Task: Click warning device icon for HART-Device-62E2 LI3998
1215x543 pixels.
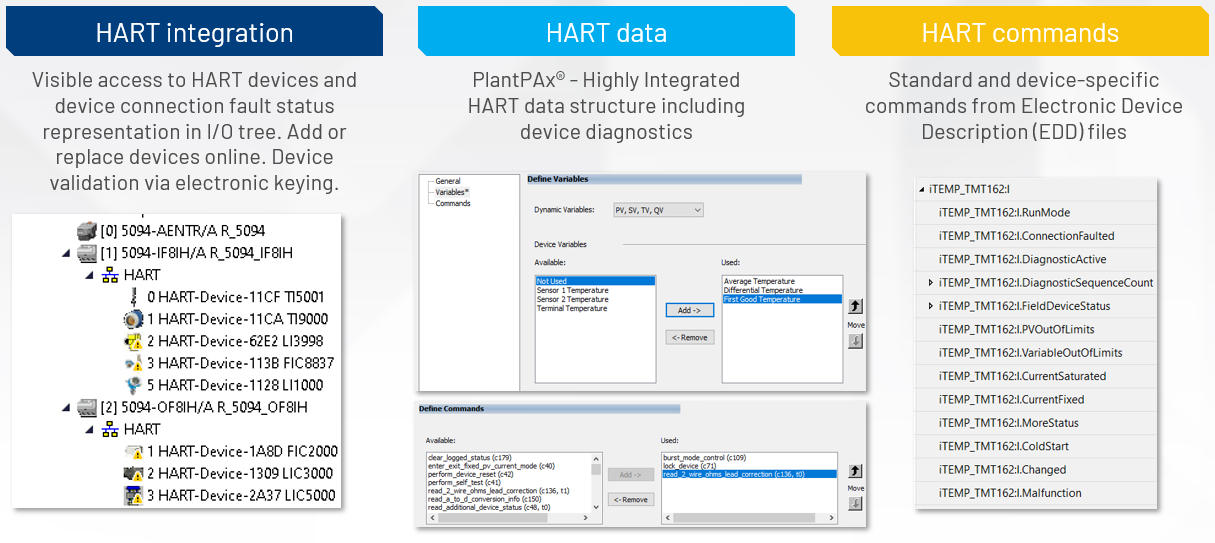Action: pos(133,341)
